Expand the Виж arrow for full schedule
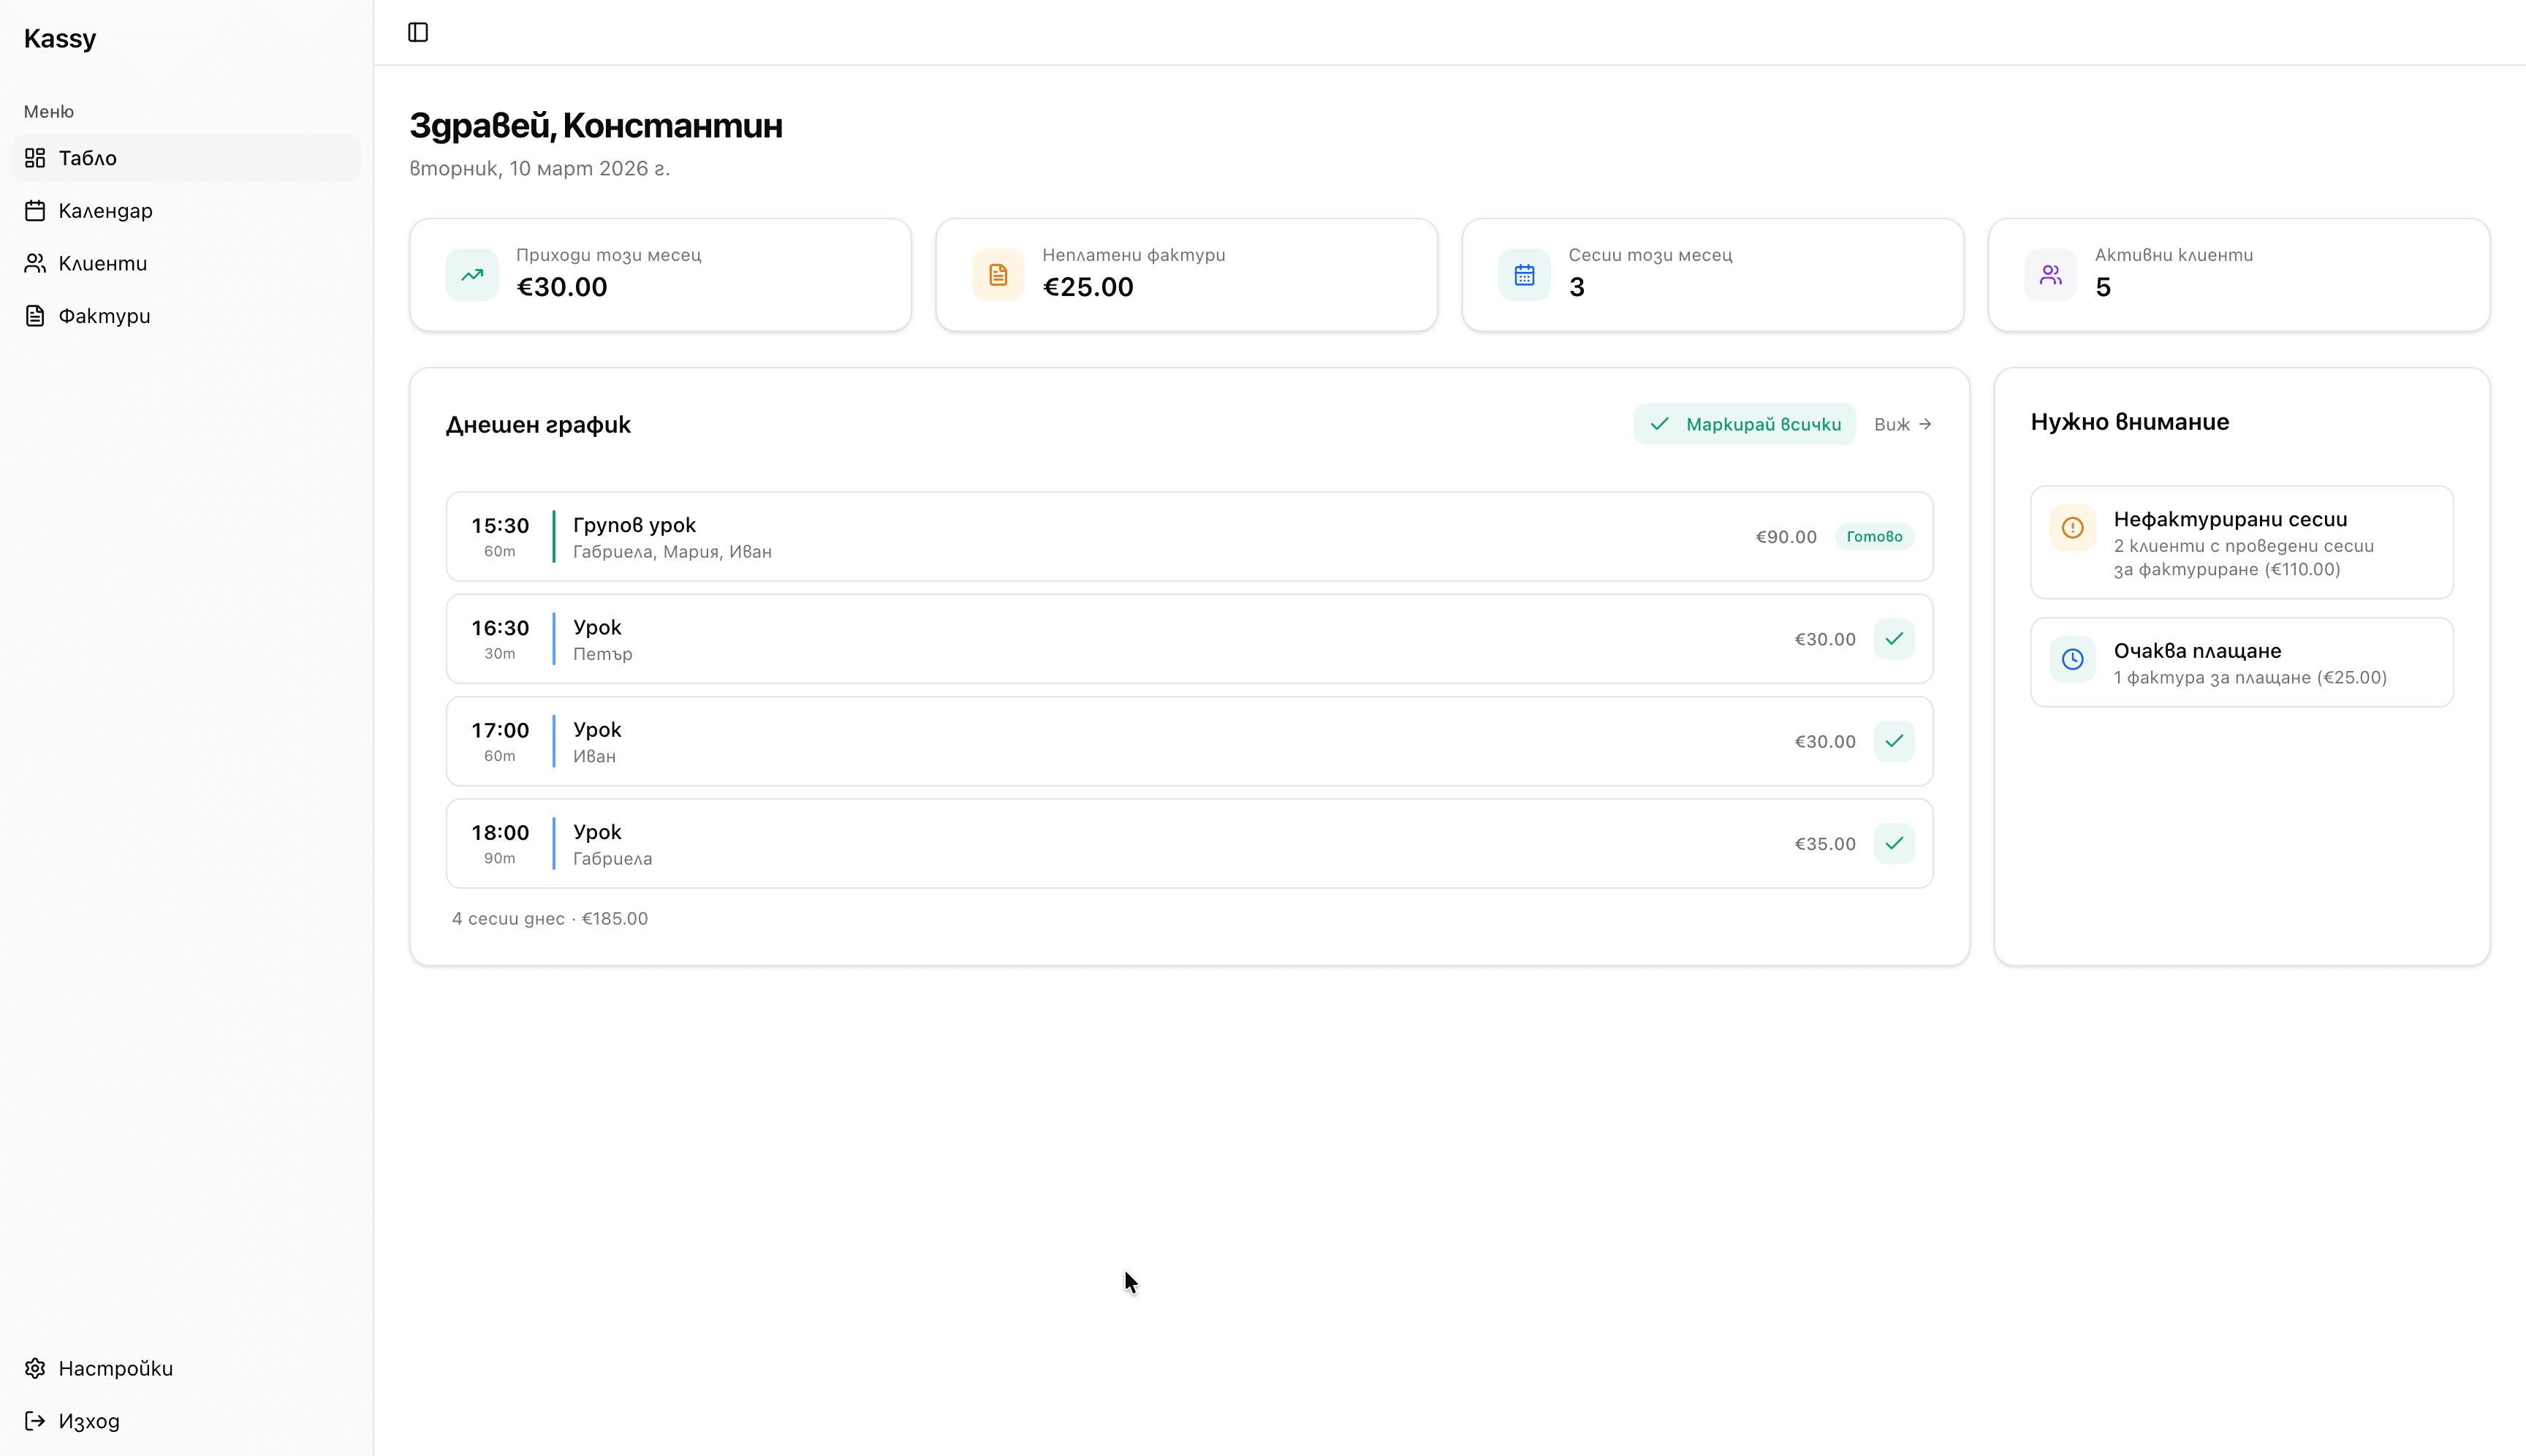 point(1902,424)
